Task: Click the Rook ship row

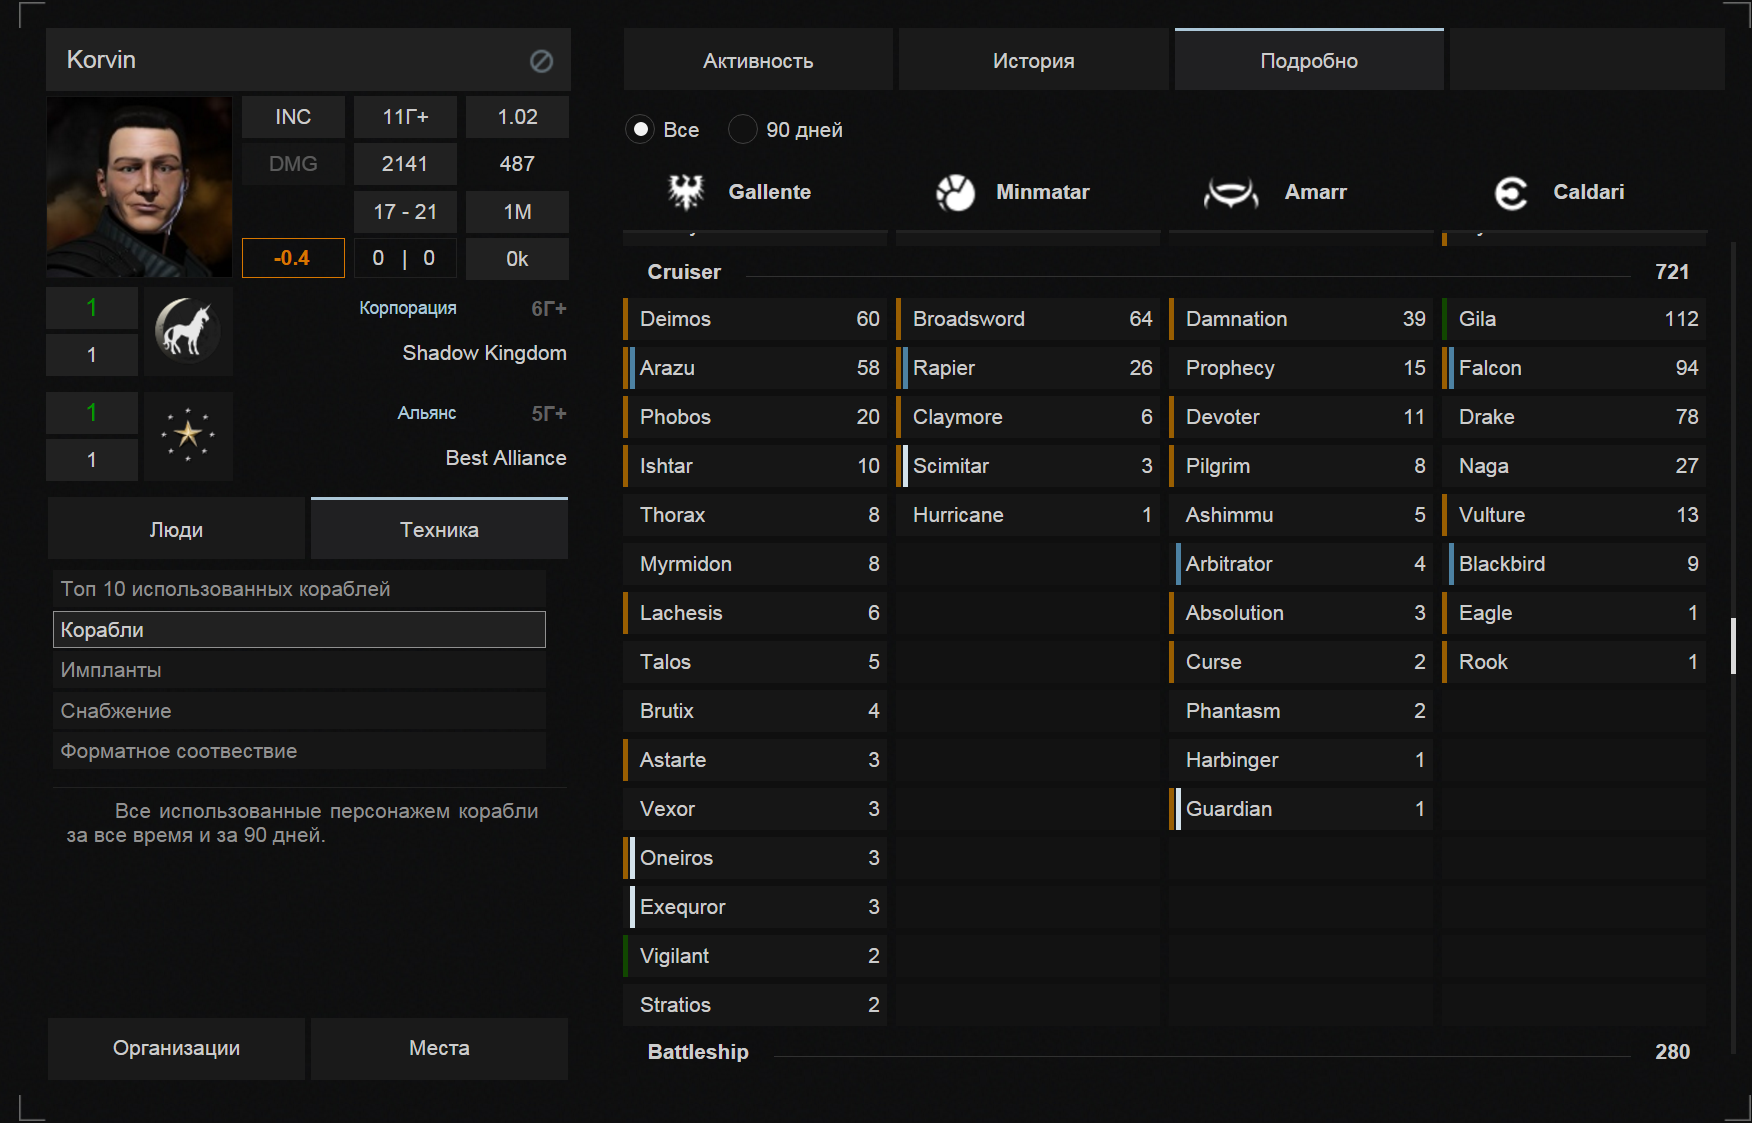Action: coord(1574,662)
